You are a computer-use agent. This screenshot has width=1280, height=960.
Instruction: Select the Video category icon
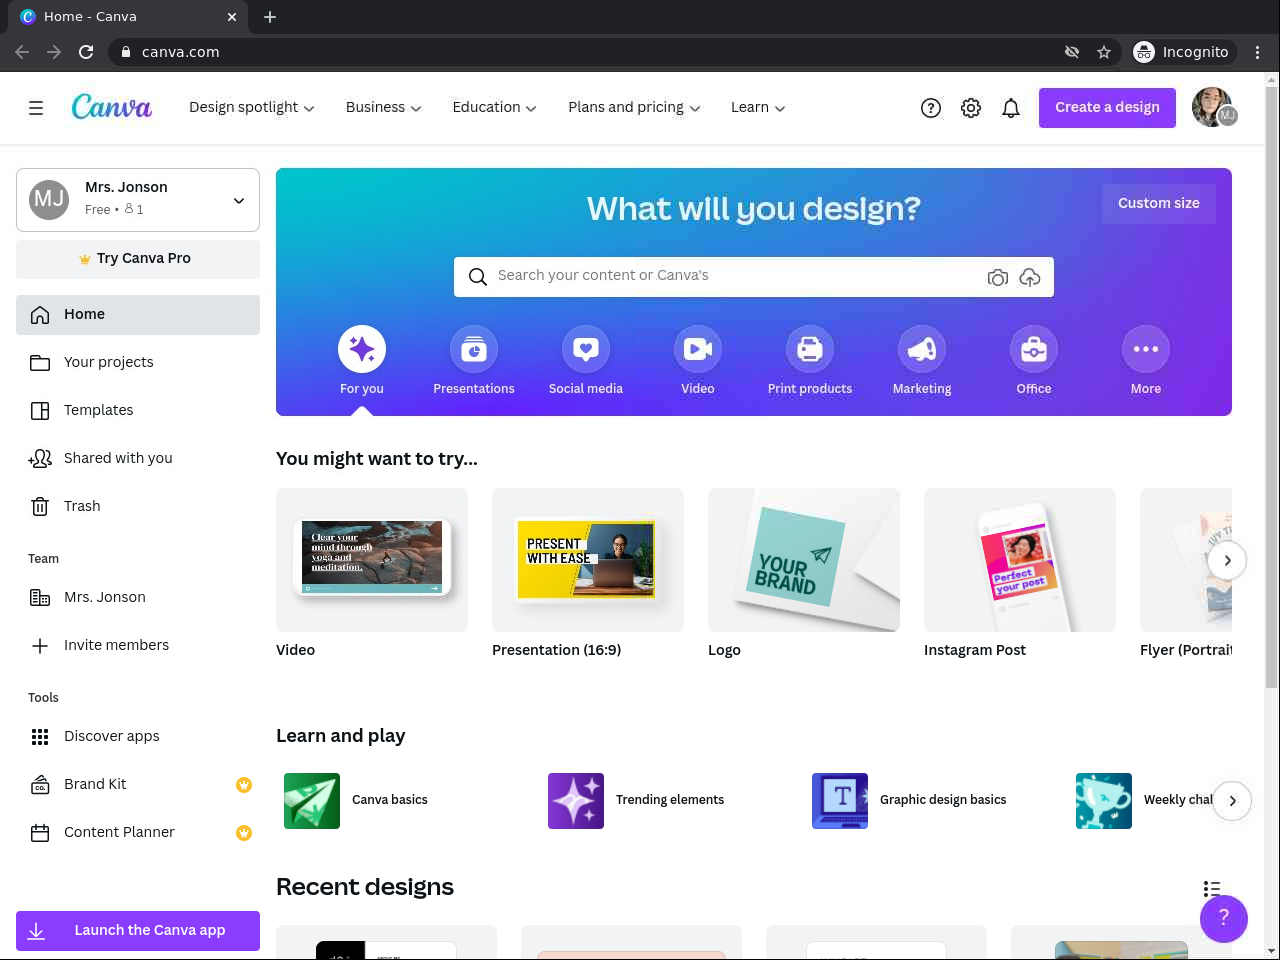tap(698, 349)
